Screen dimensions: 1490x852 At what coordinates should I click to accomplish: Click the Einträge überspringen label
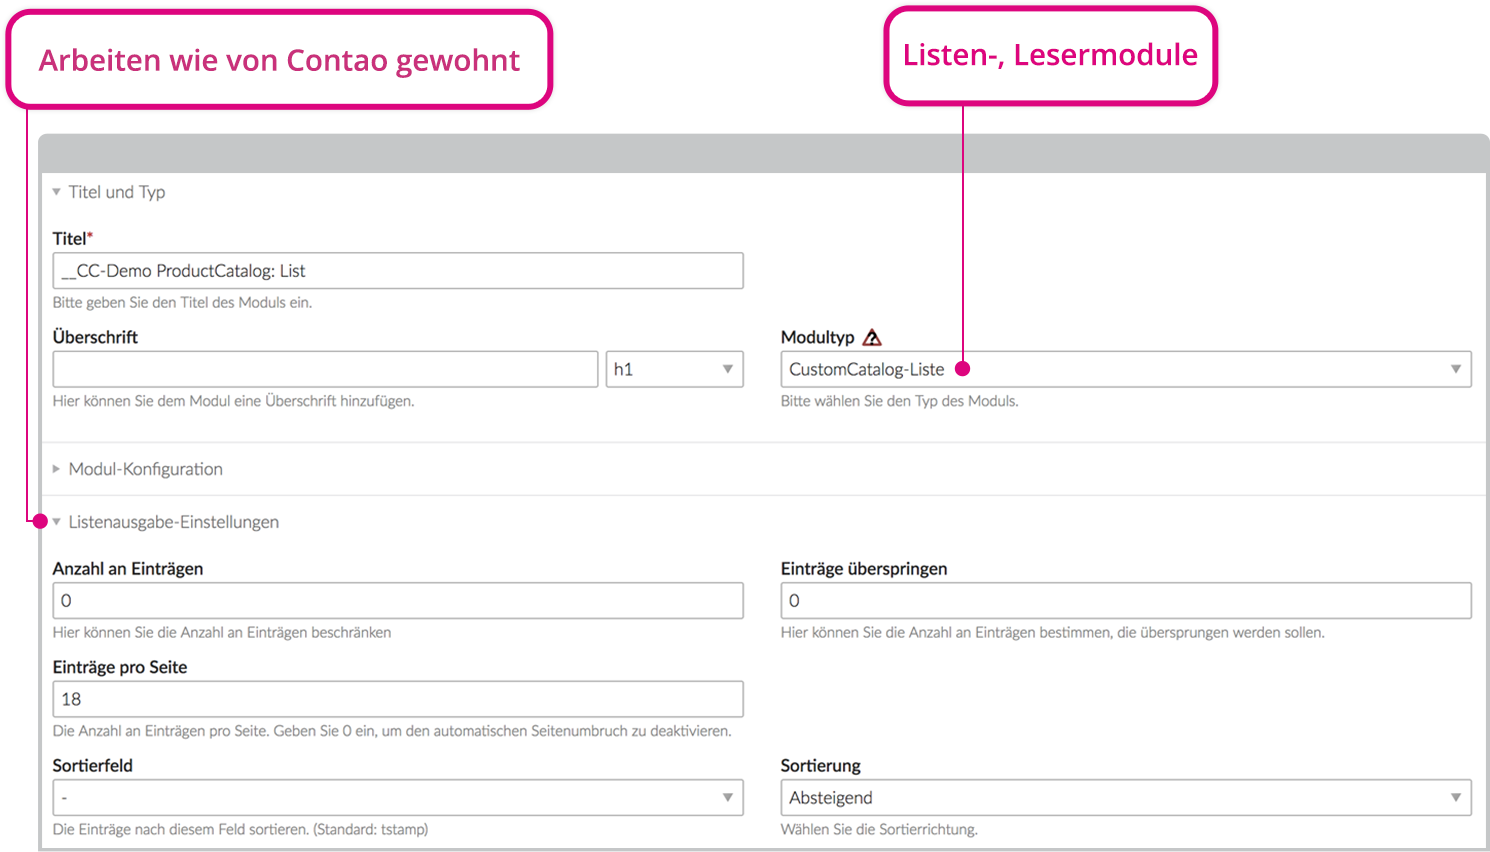tap(864, 569)
